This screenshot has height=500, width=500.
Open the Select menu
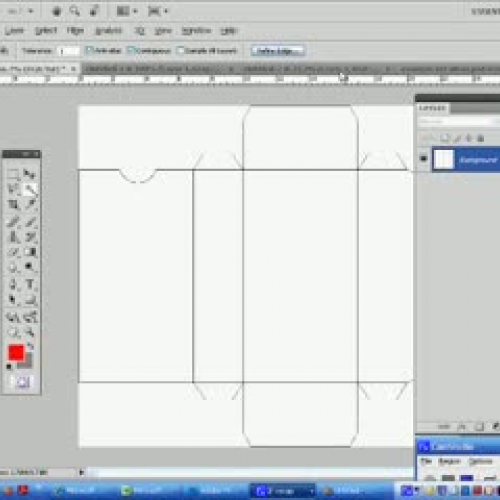tap(46, 31)
